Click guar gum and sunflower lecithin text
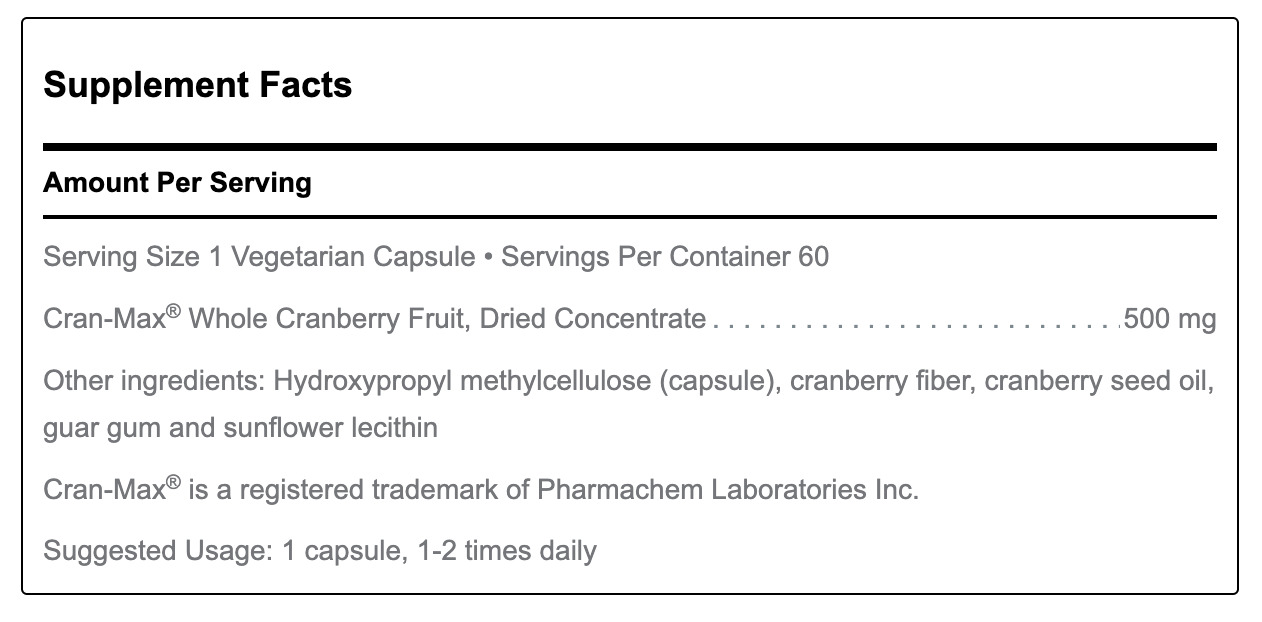This screenshot has width=1262, height=622. pos(241,429)
